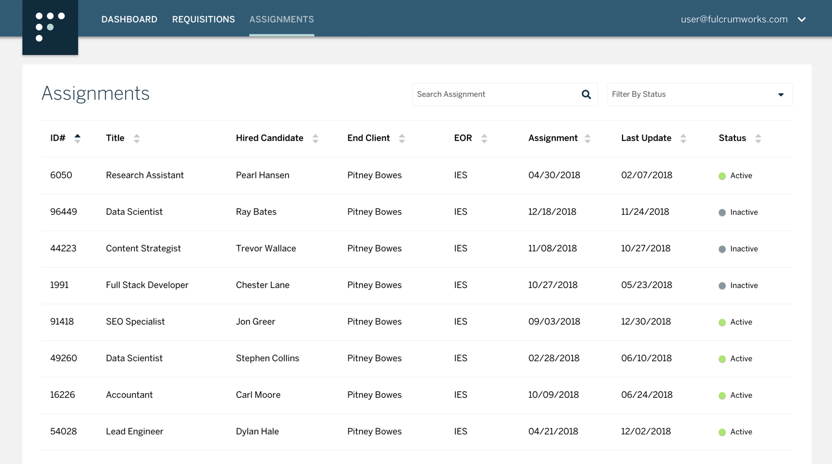Sort by EOR column arrows
The width and height of the screenshot is (832, 464).
[x=484, y=139]
